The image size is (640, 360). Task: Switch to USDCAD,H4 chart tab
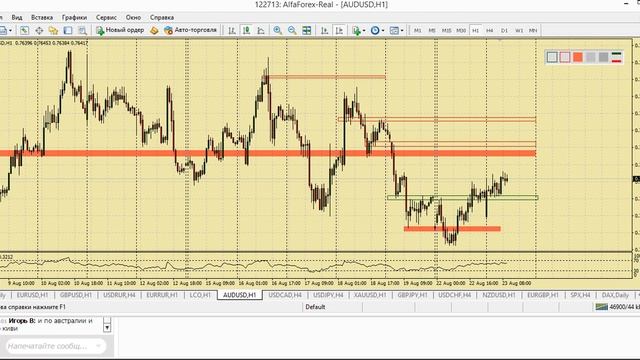[x=285, y=295]
